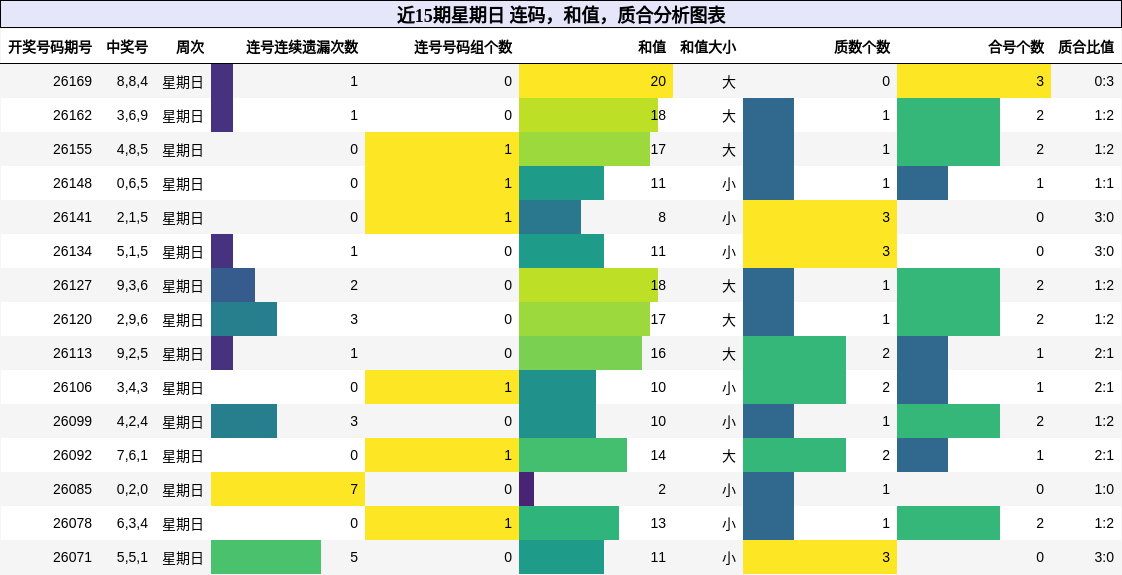Click winning numbers 4,8,5
Screen dimensions: 1122x575
click(x=132, y=149)
